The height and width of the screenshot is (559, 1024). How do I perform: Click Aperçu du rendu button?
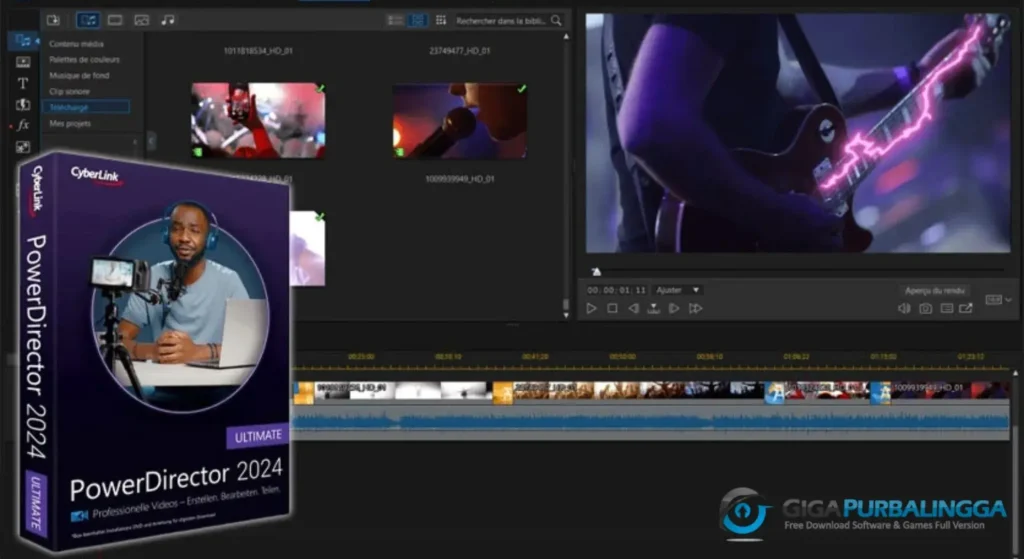click(x=935, y=291)
